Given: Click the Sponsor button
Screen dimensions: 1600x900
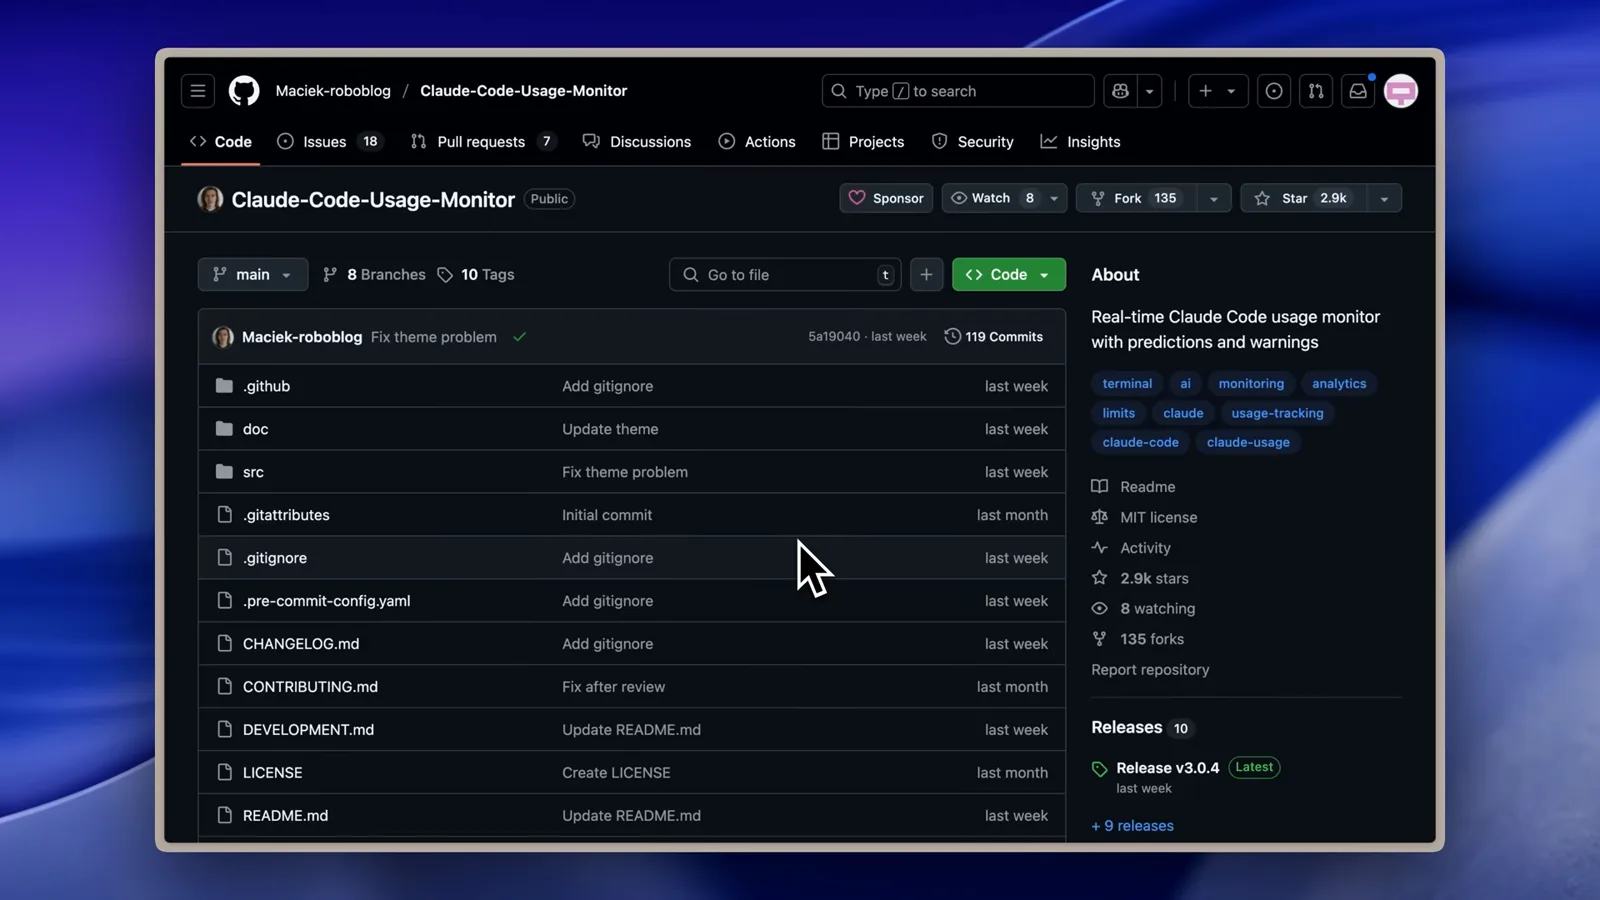Looking at the screenshot, I should [x=886, y=198].
